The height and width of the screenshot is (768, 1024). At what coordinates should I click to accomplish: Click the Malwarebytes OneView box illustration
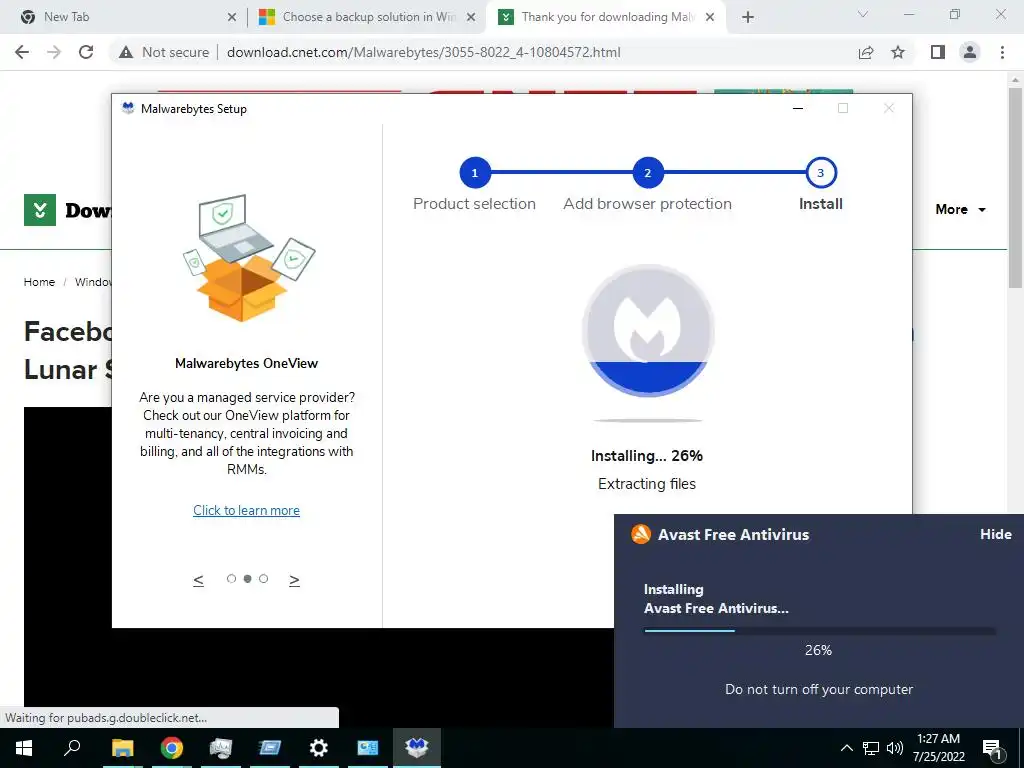point(248,258)
